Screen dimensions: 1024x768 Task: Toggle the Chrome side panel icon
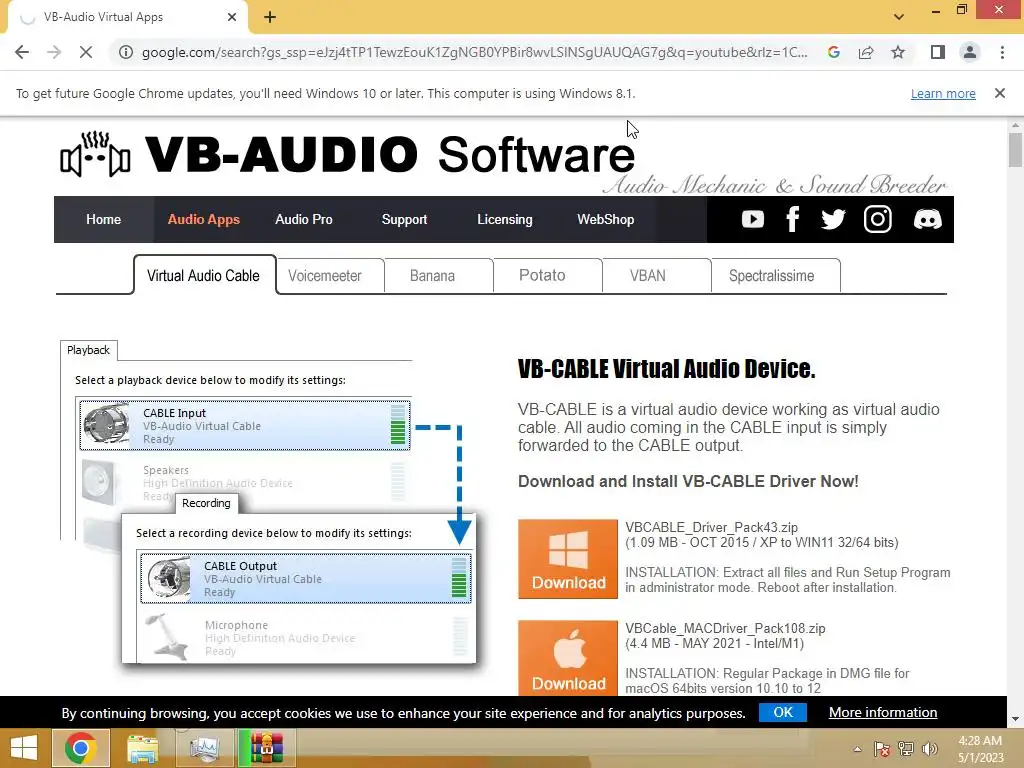point(938,52)
